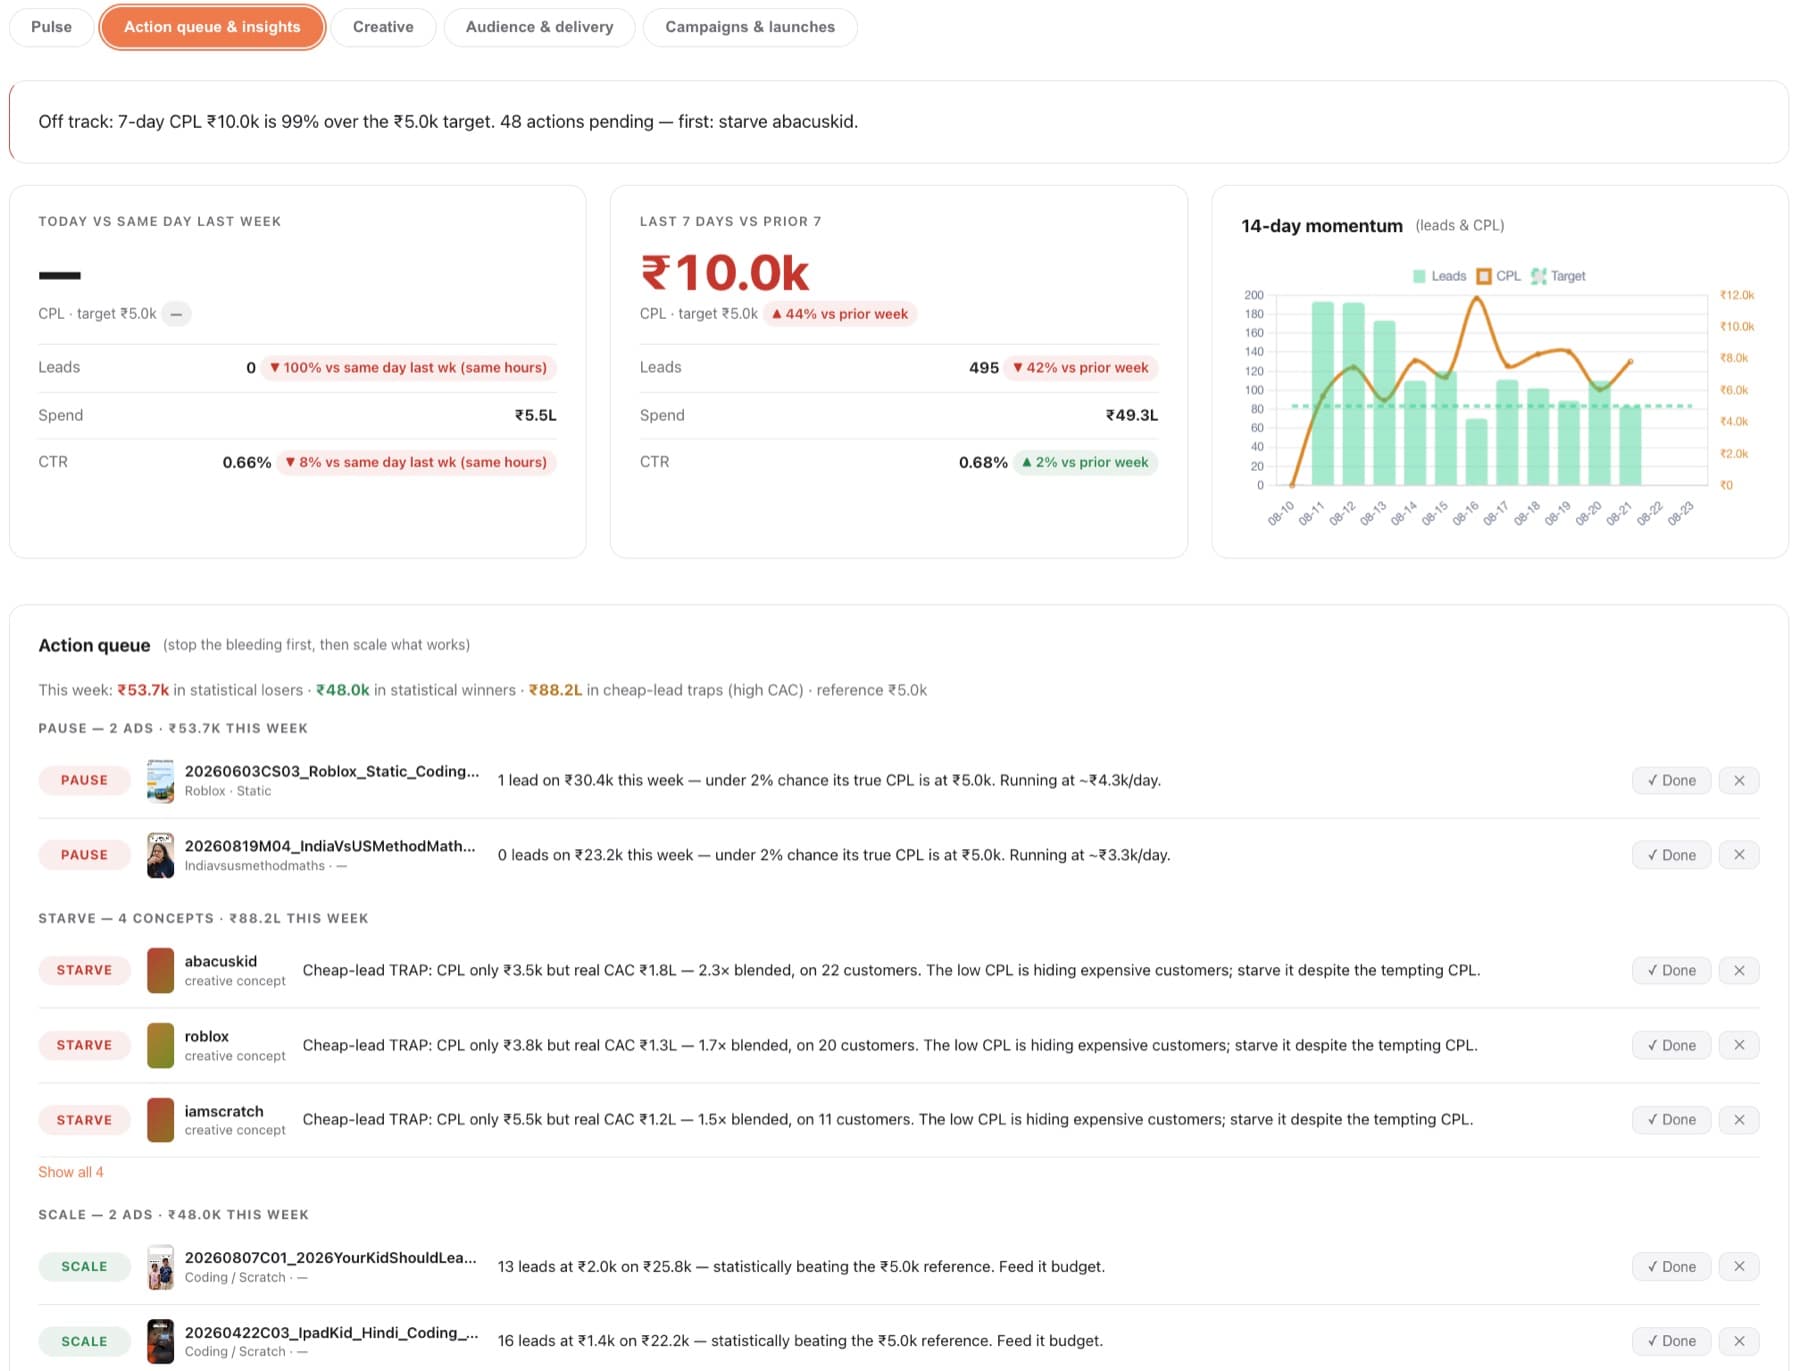This screenshot has width=1800, height=1371.
Task: Click the iamscratch concept name
Action: [224, 1111]
